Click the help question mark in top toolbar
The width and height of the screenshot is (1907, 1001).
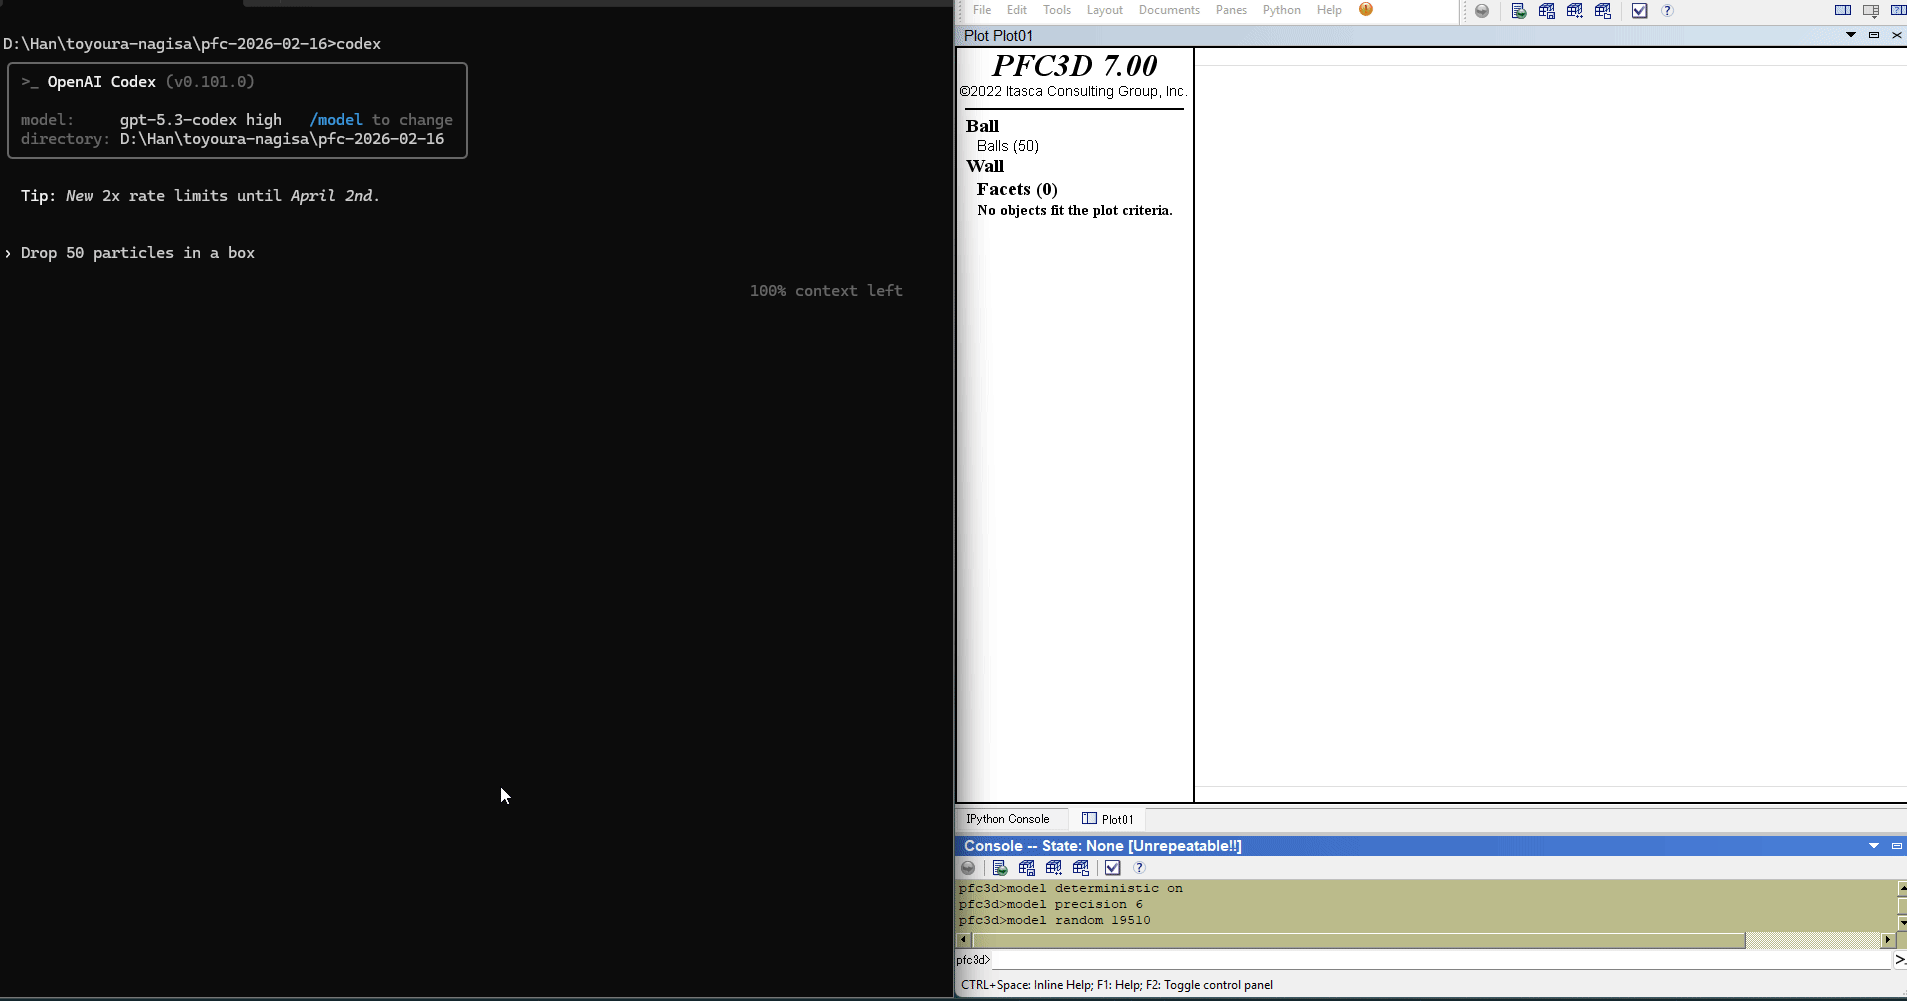[1667, 11]
